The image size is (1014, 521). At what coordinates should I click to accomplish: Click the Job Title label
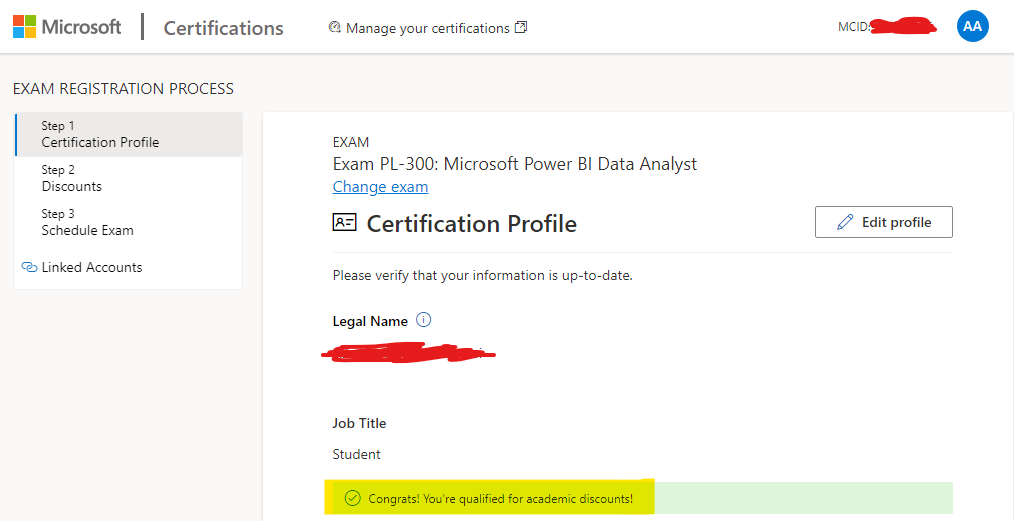point(359,423)
